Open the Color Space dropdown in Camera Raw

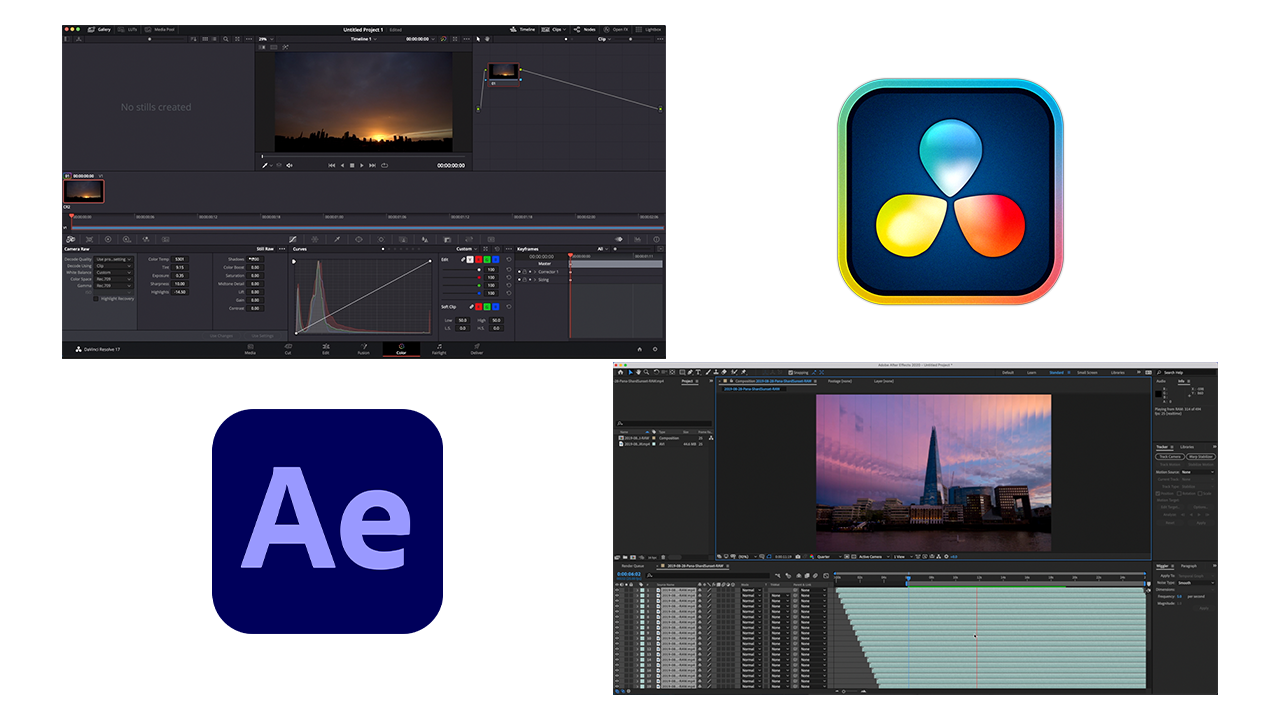[114, 278]
